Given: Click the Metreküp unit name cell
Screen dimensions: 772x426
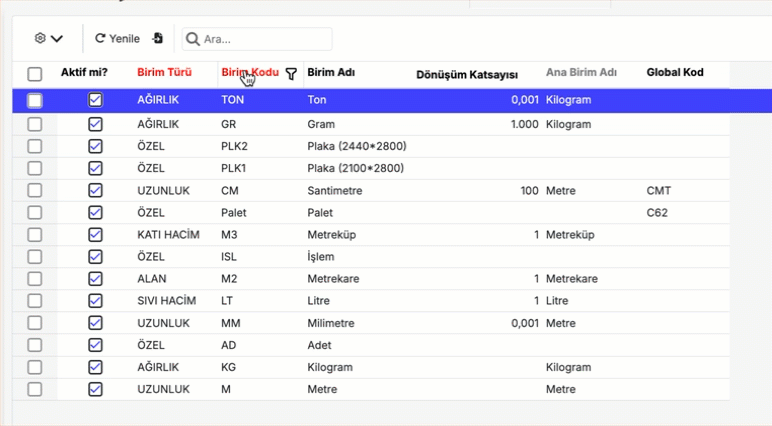Looking at the screenshot, I should point(331,234).
